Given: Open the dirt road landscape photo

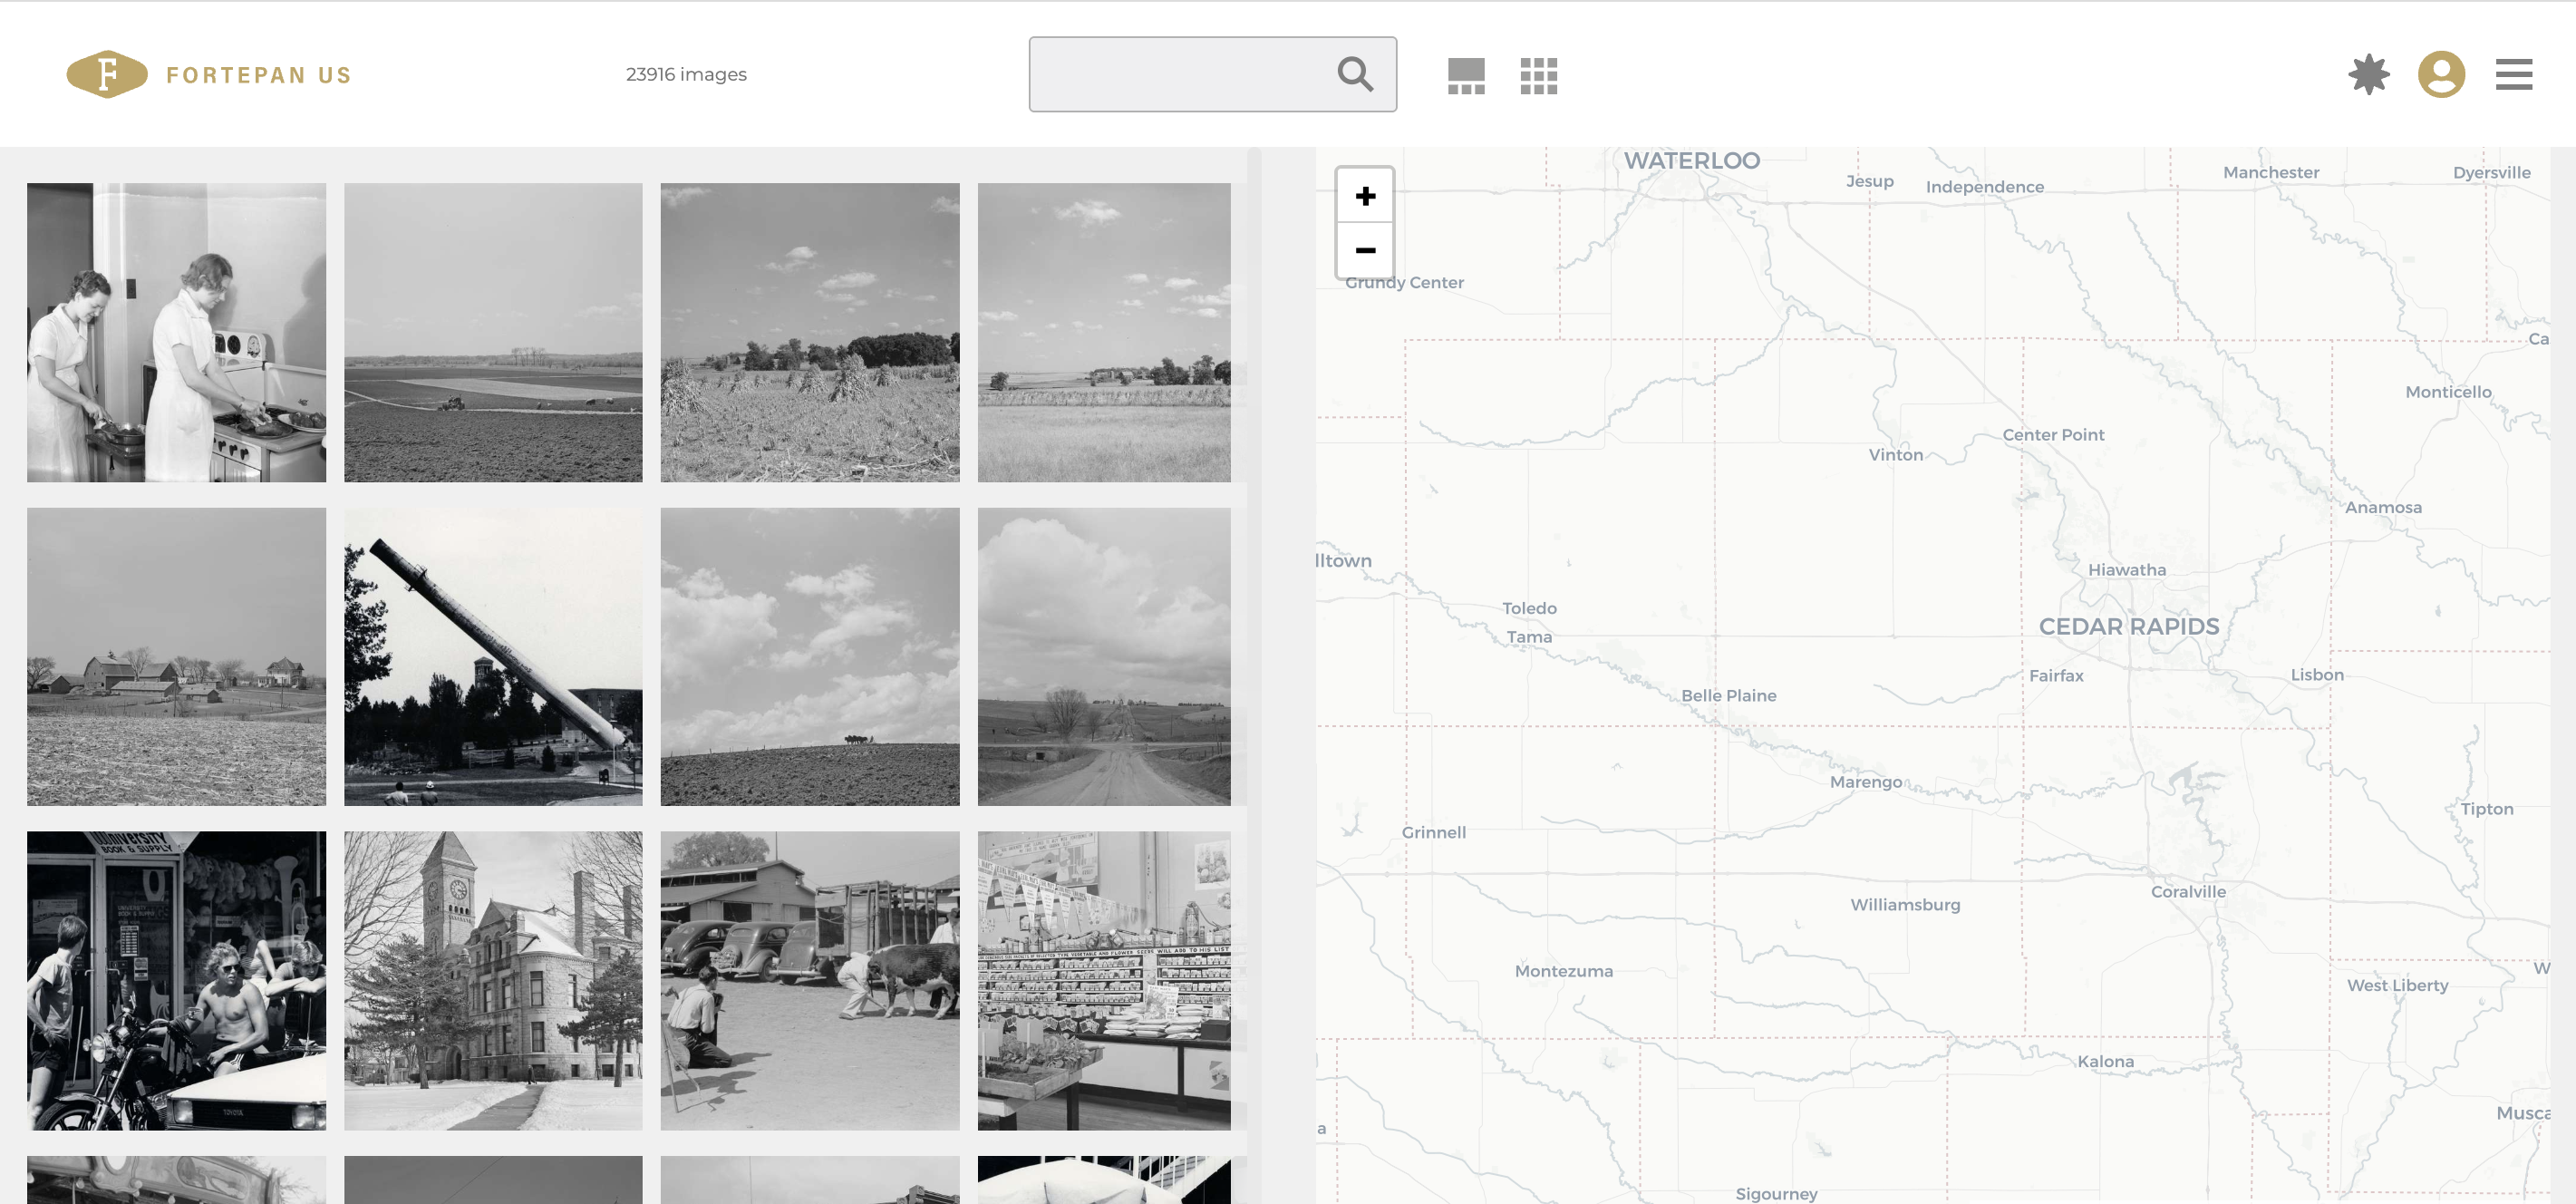Looking at the screenshot, I should pos(1104,657).
